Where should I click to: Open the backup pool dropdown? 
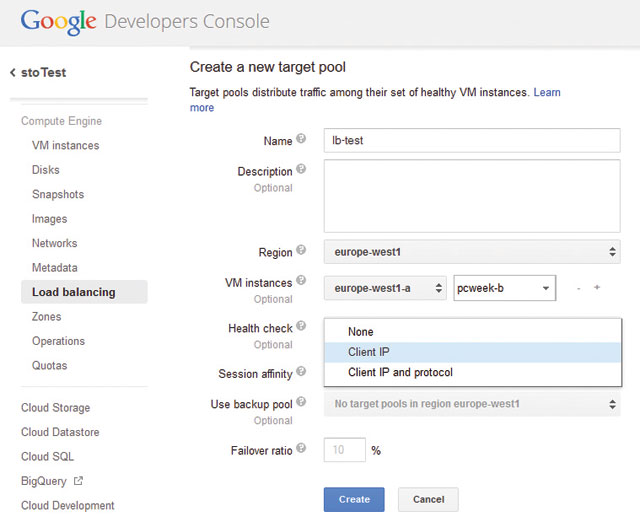point(472,404)
